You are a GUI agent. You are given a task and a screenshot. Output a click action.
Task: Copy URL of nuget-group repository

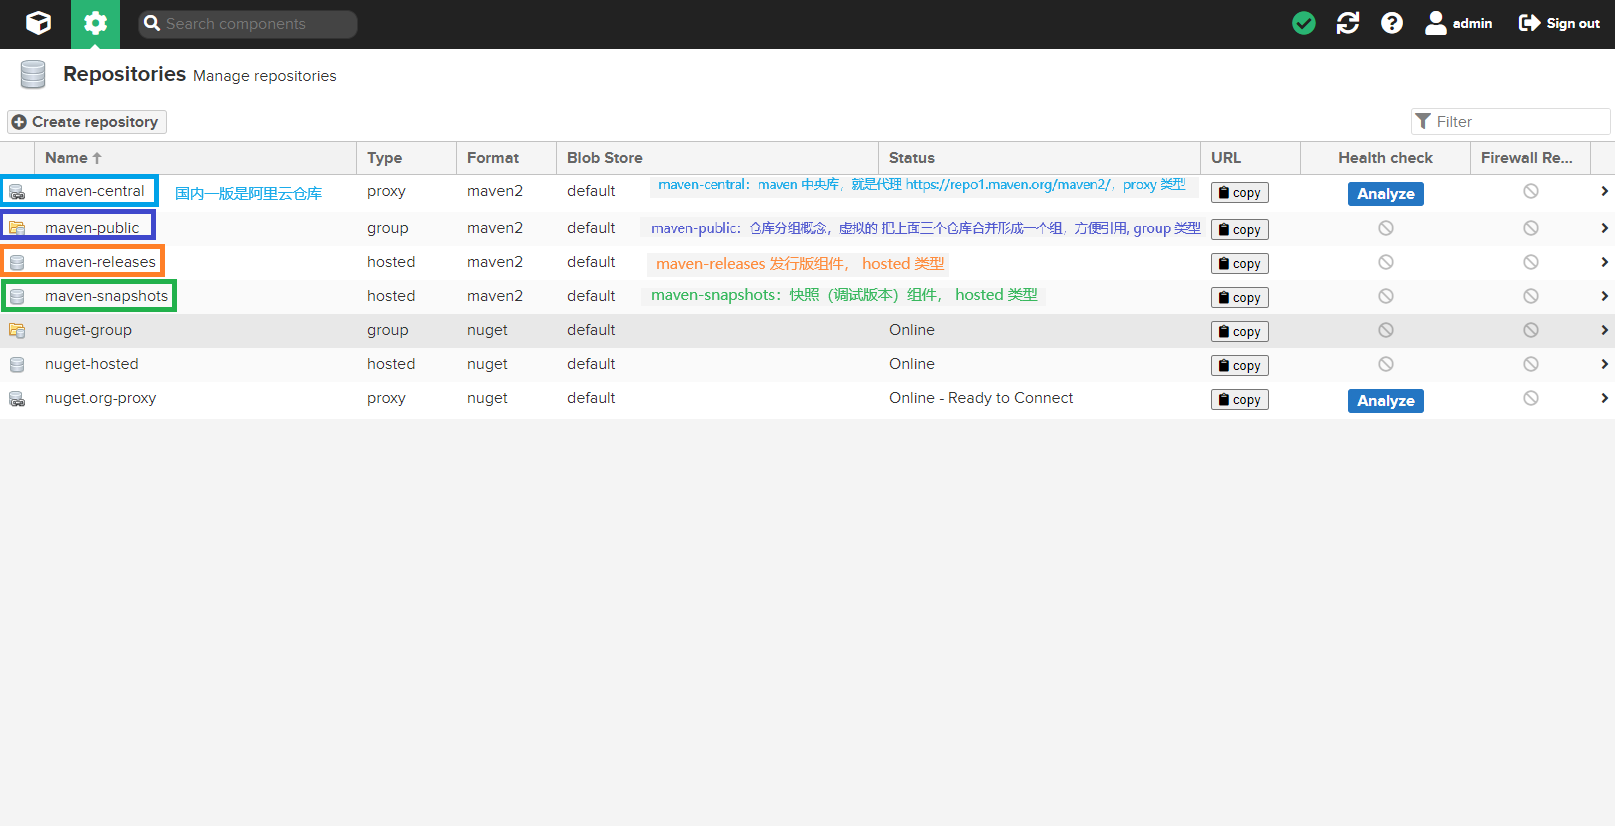pyautogui.click(x=1240, y=332)
